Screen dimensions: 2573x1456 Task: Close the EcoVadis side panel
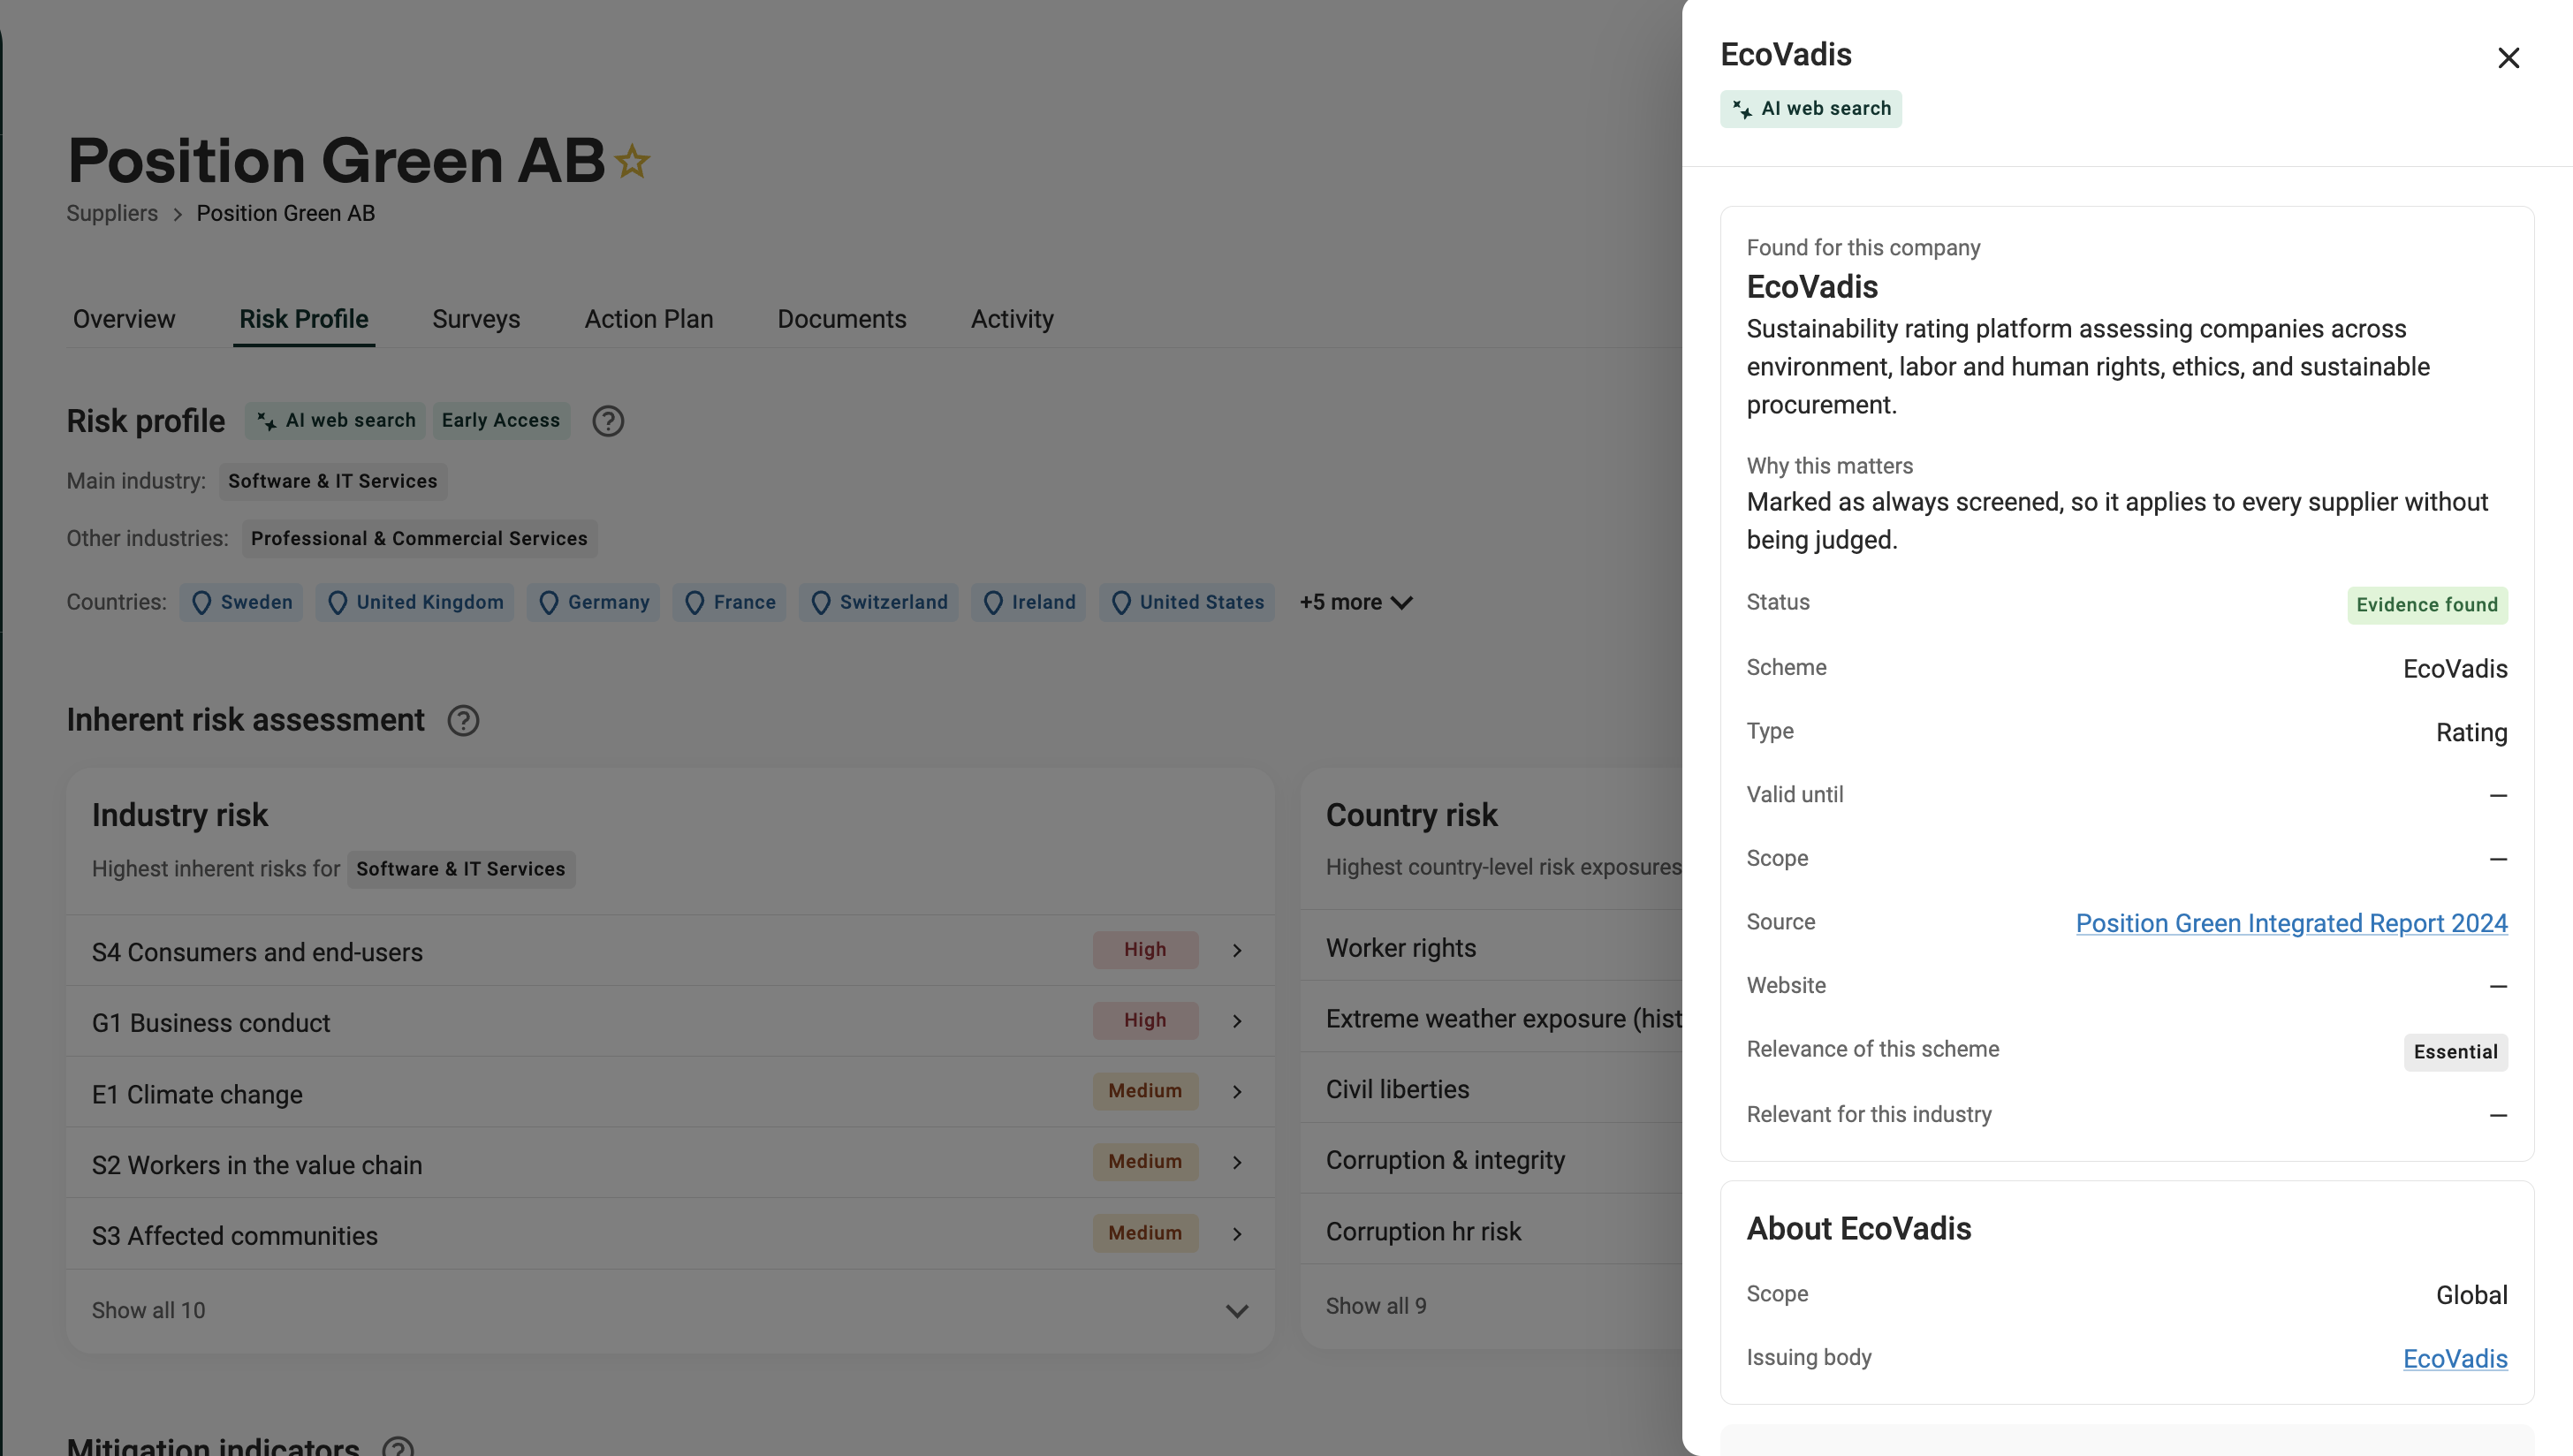[2508, 58]
